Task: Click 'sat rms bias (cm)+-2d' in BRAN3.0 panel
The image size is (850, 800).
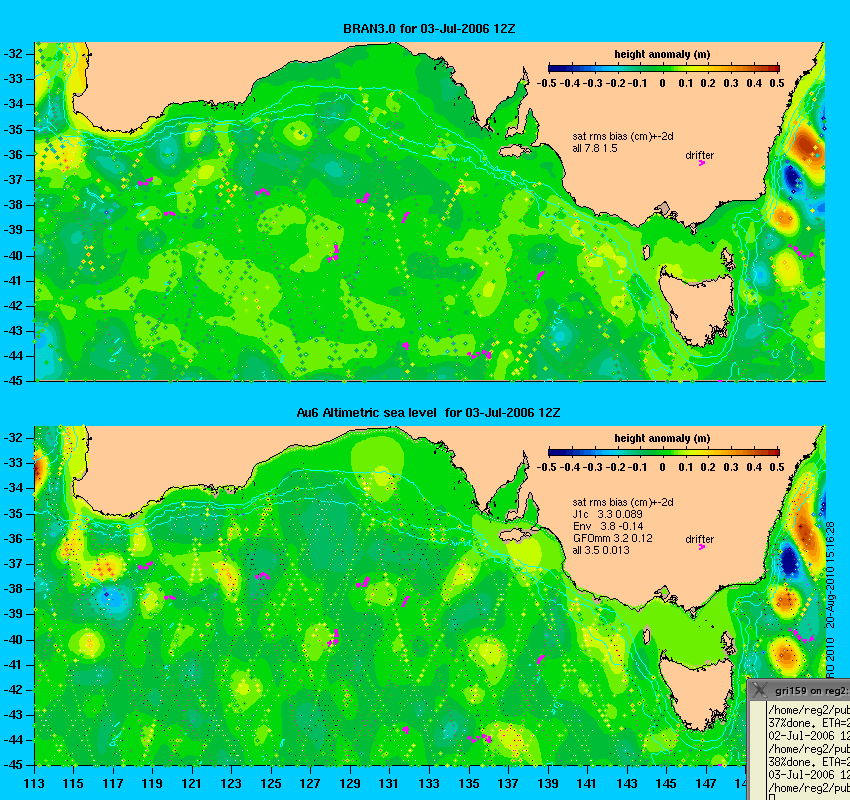Action: coord(623,137)
